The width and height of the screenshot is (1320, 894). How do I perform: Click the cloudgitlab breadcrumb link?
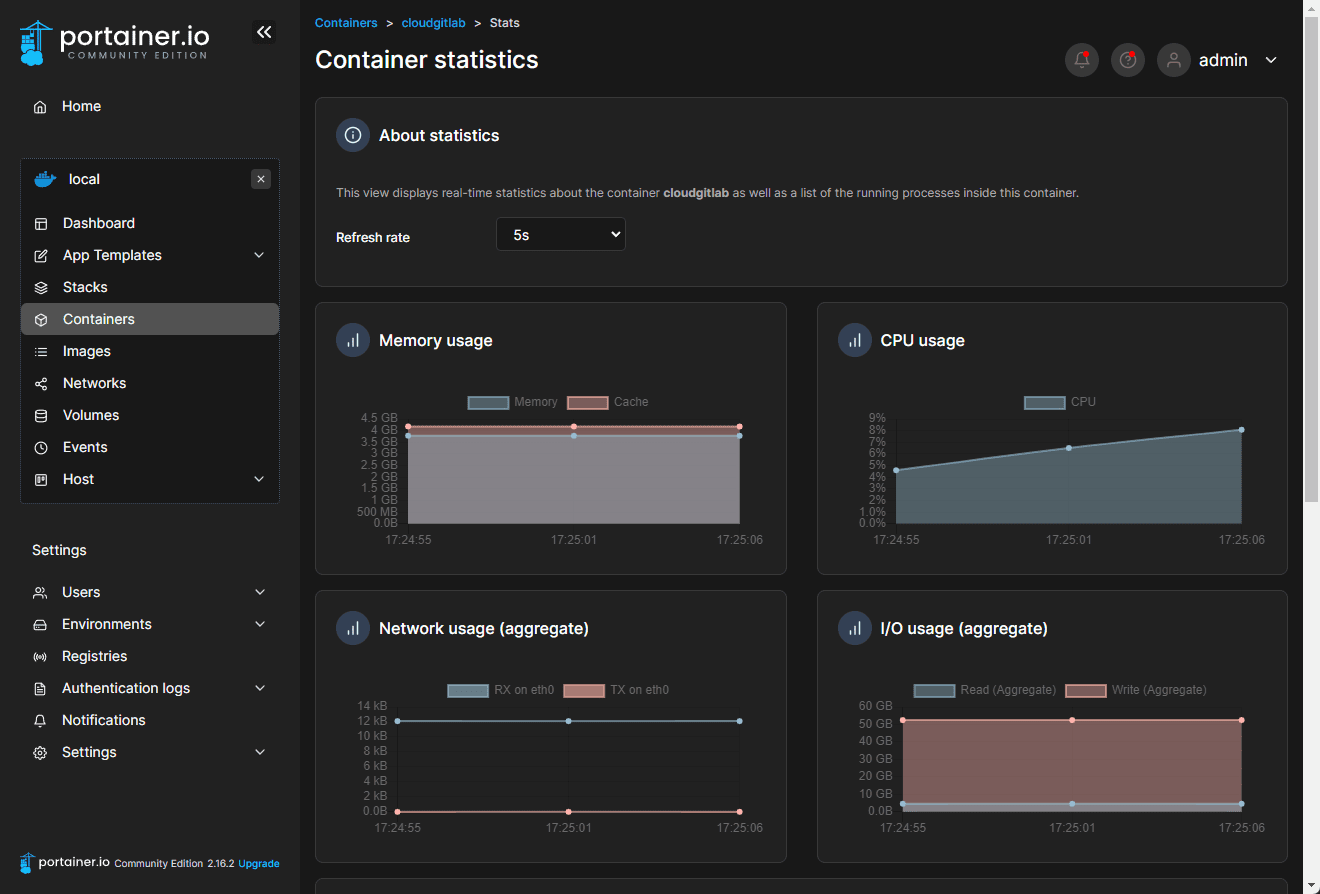tap(434, 23)
